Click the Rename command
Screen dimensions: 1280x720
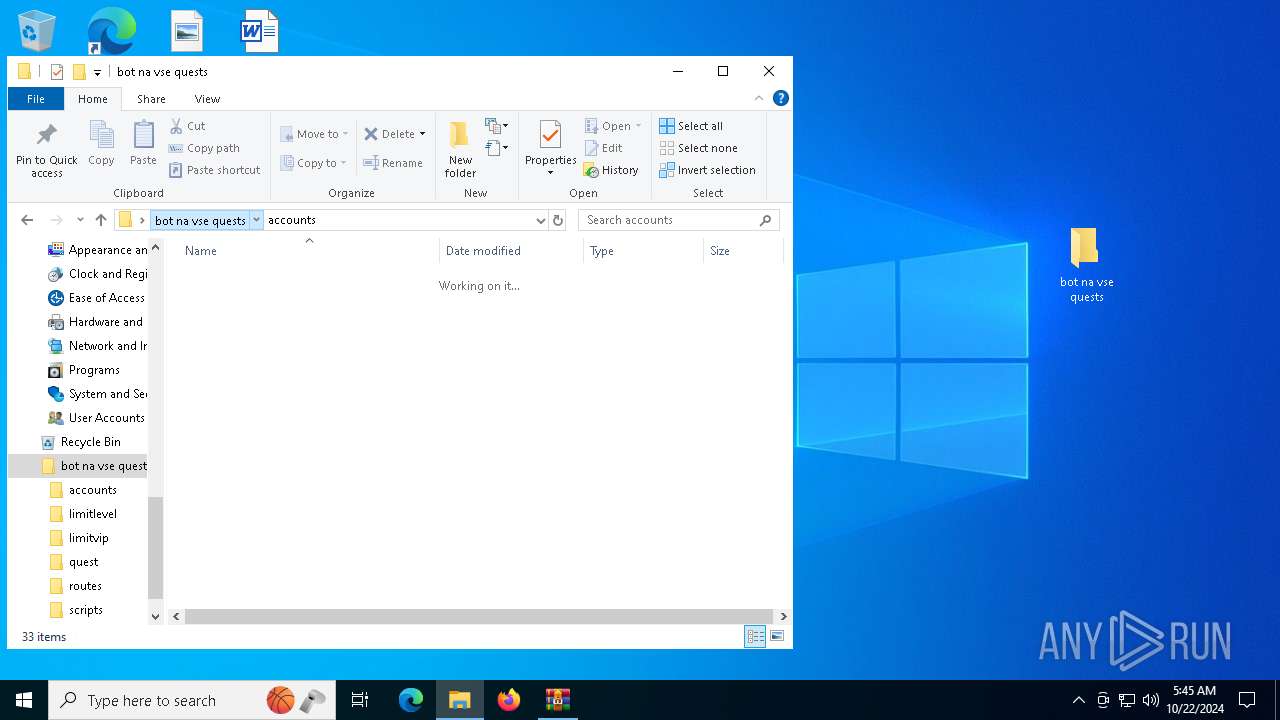coord(393,163)
